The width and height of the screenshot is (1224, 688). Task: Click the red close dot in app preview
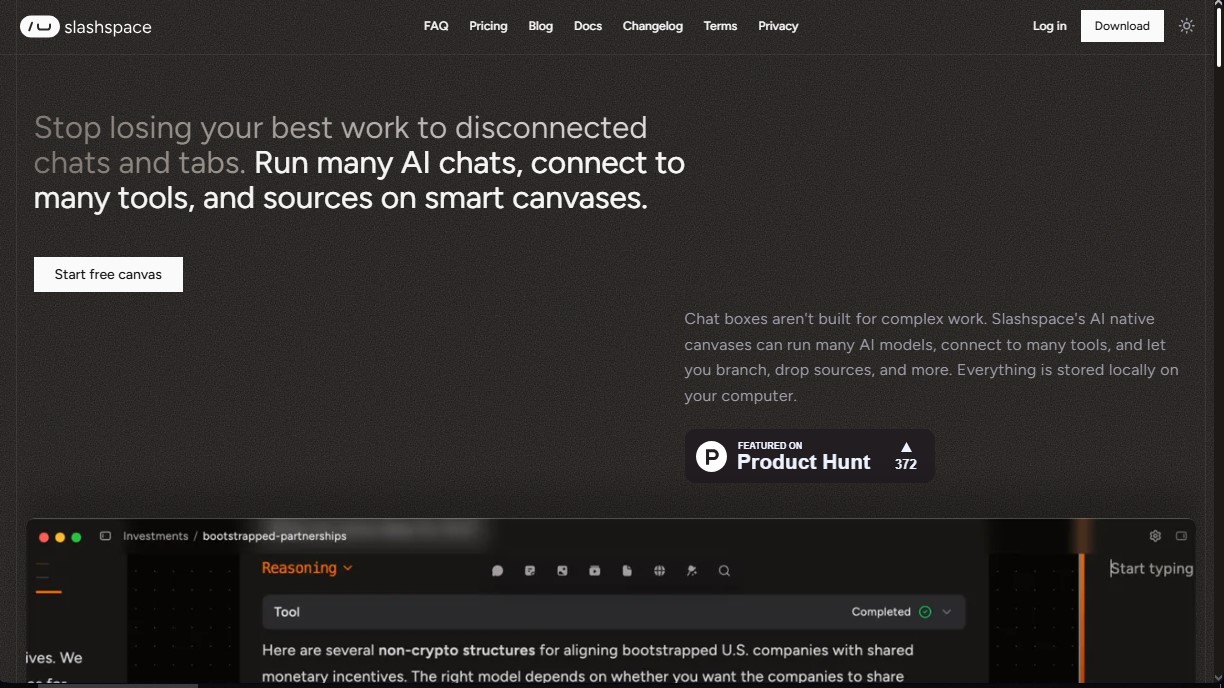pos(44,537)
